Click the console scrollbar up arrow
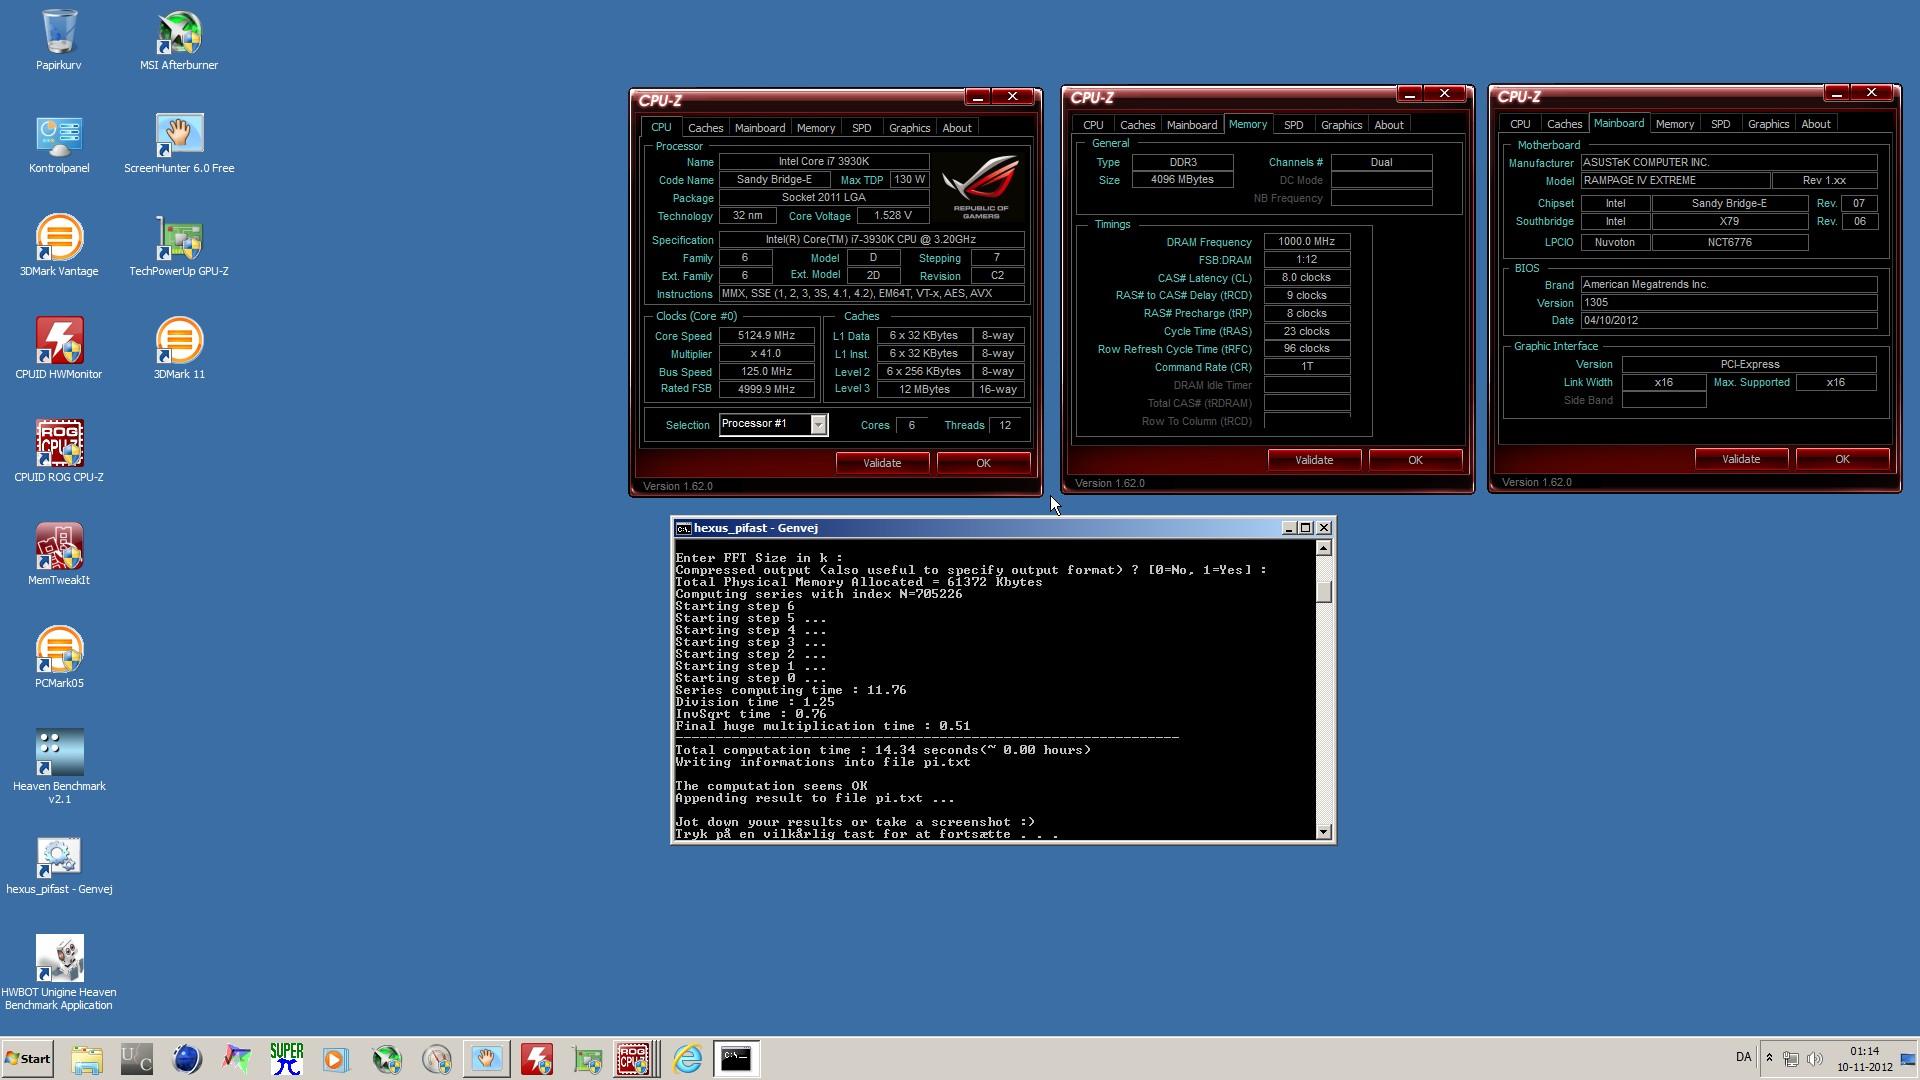This screenshot has height=1080, width=1920. tap(1324, 548)
